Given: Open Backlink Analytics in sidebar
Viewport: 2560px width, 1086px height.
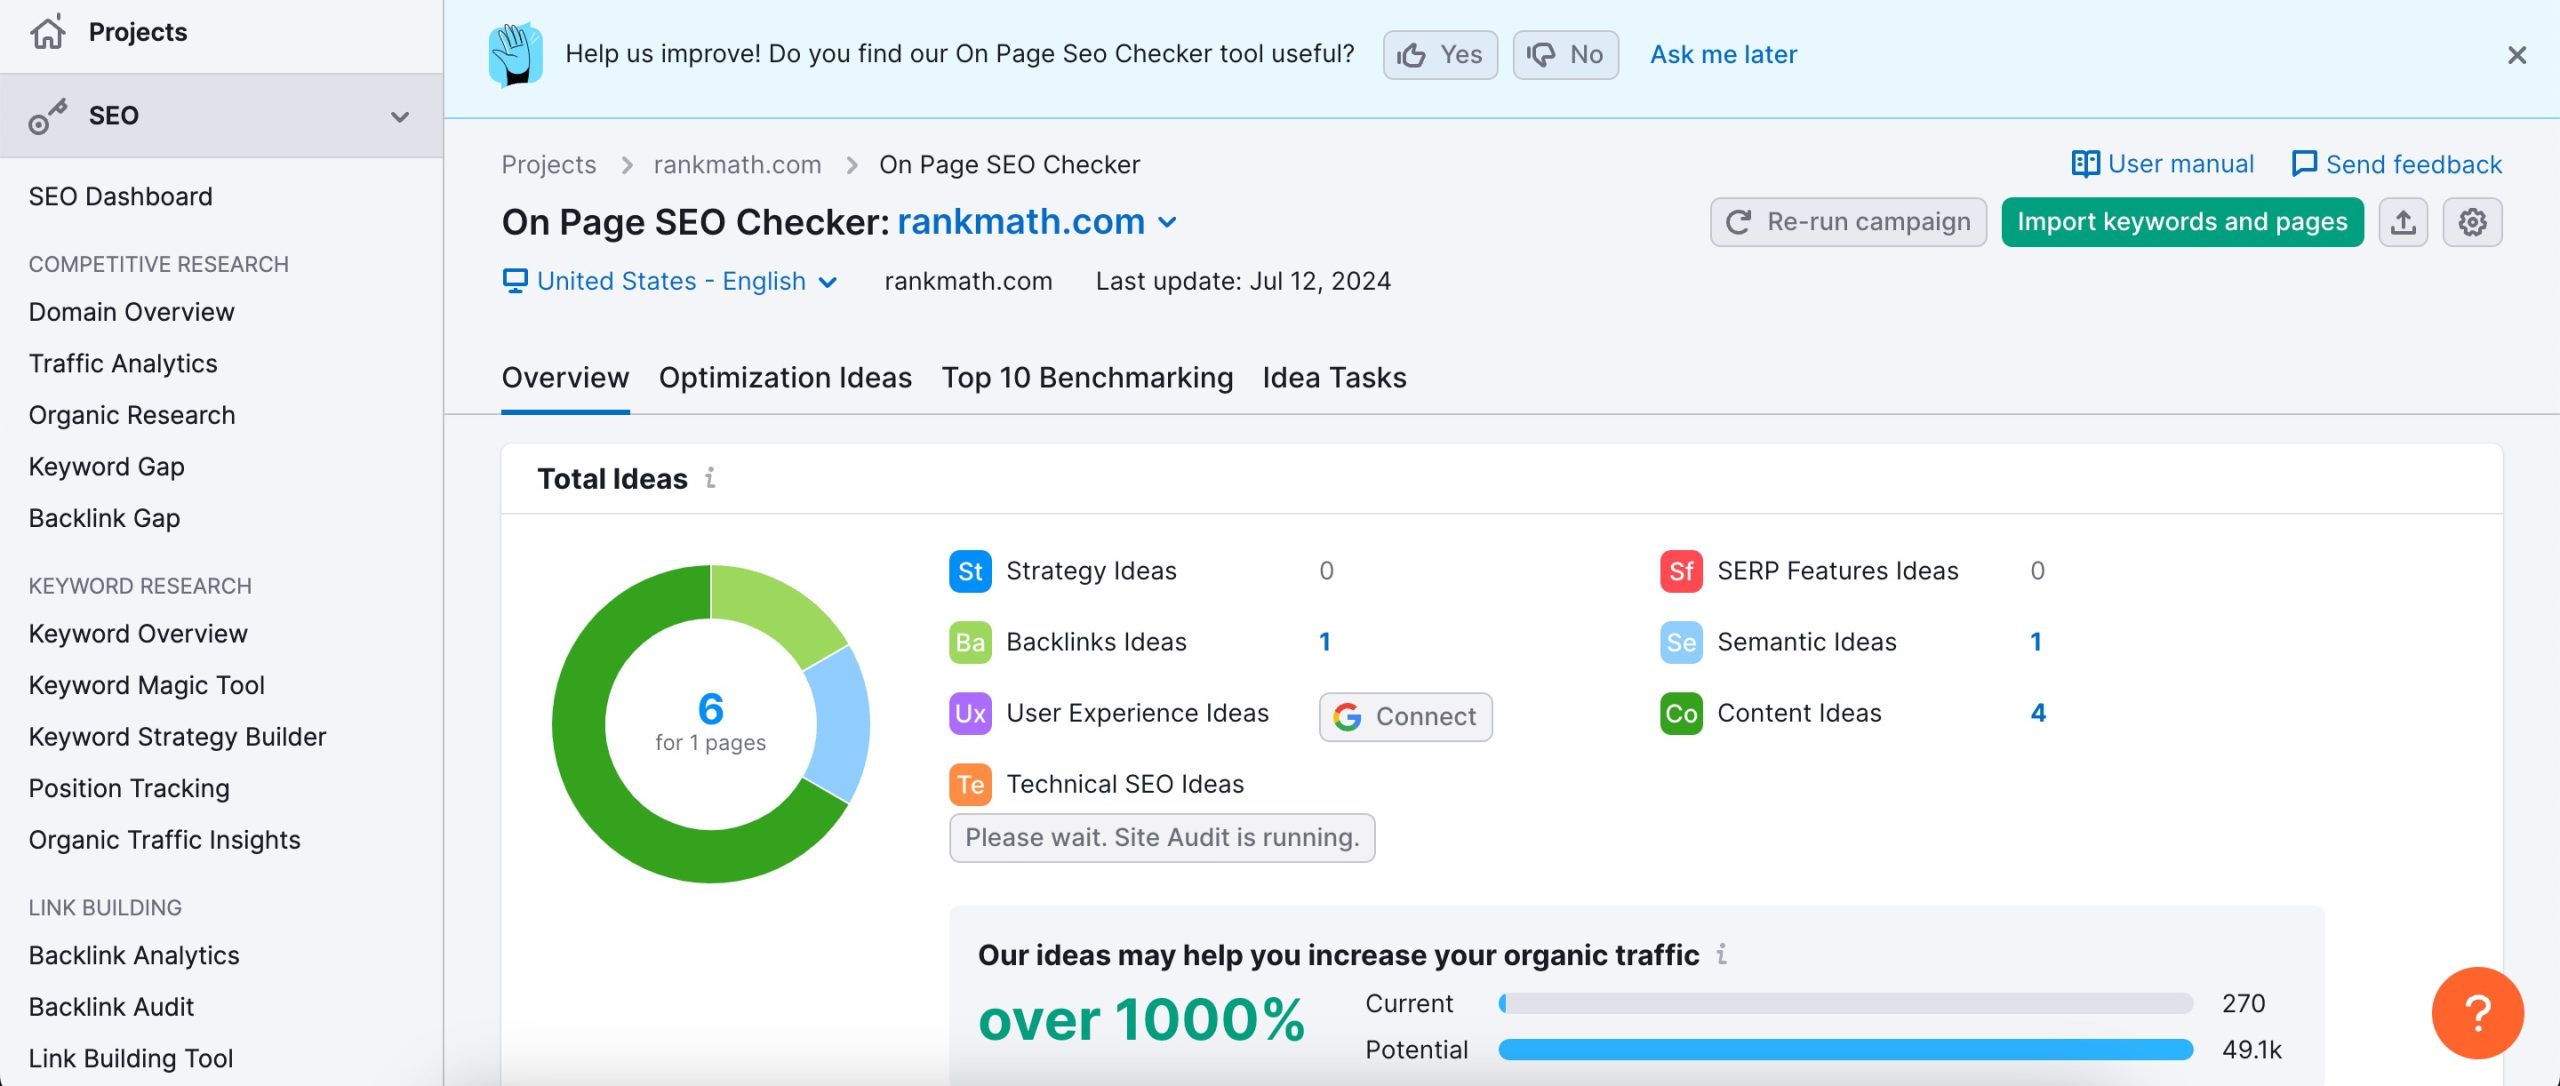Looking at the screenshot, I should pyautogui.click(x=134, y=956).
